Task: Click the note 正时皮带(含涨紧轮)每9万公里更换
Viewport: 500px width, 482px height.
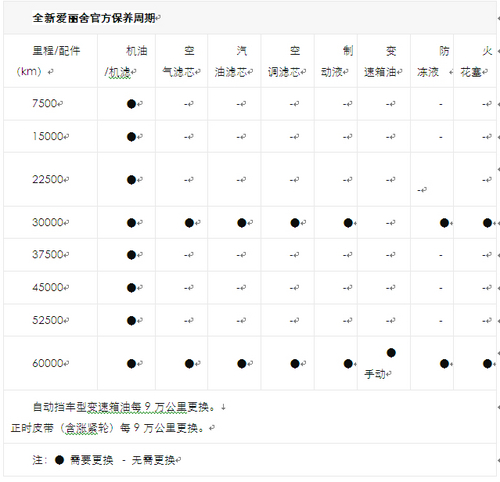Action: pos(109,428)
